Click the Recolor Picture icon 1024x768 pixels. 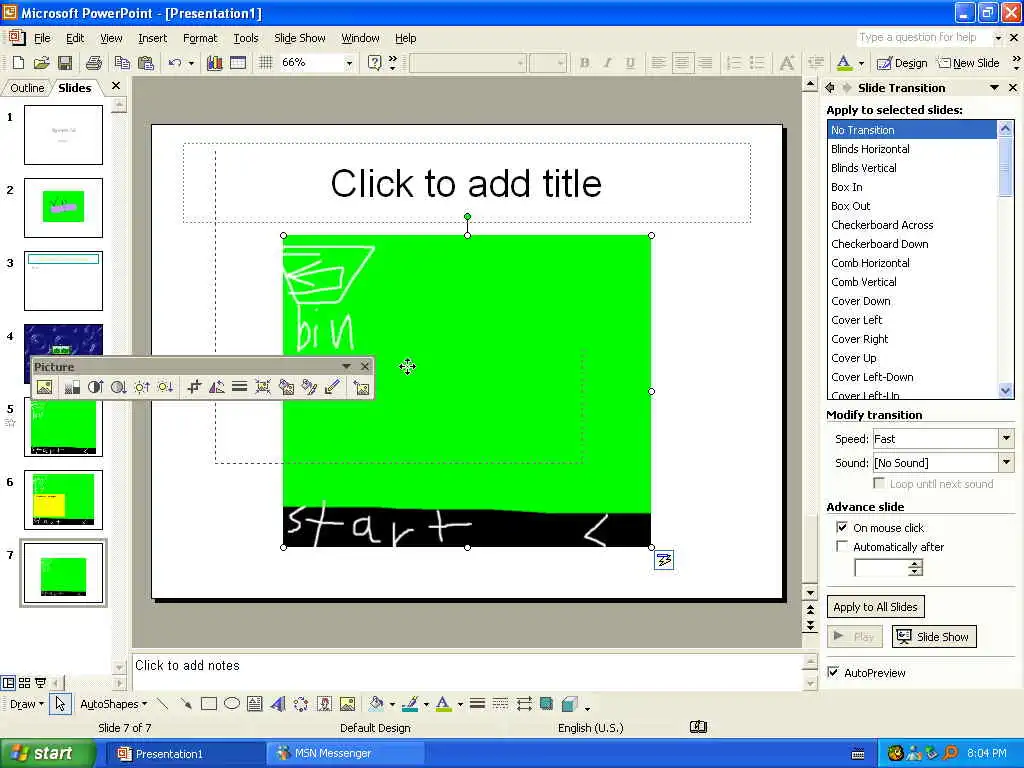coord(286,387)
